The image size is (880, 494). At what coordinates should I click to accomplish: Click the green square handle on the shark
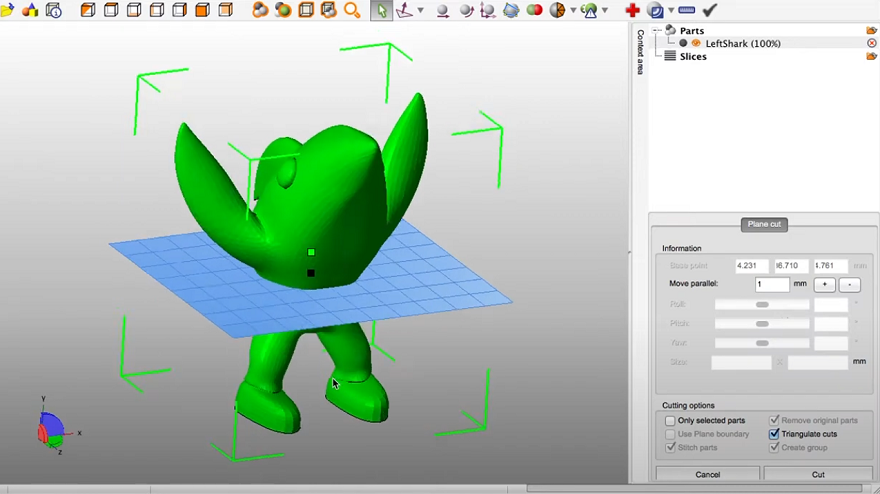311,252
